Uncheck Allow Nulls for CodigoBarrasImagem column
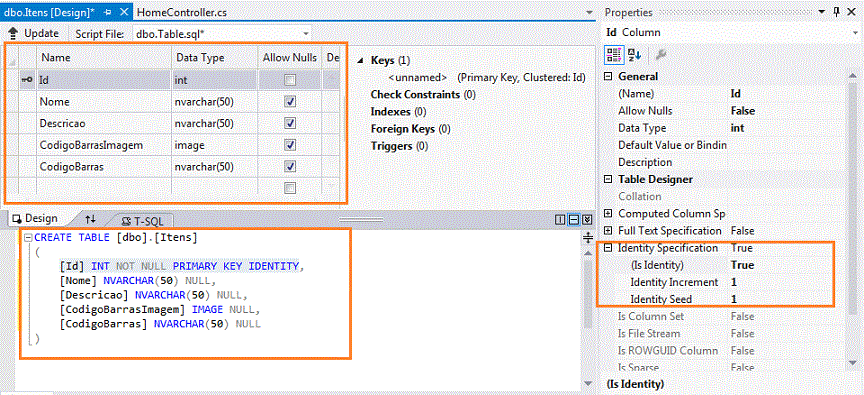 point(290,145)
